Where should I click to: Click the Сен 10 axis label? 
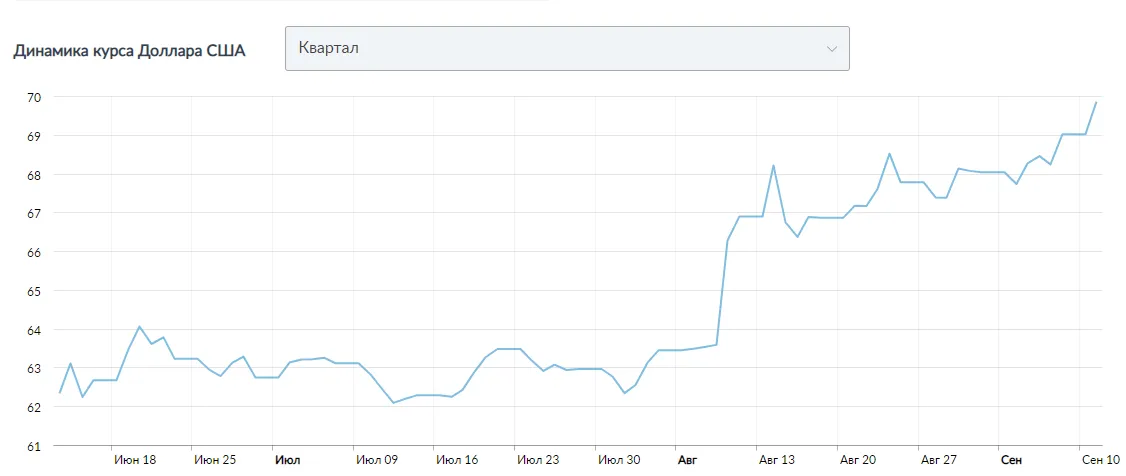tap(1101, 459)
